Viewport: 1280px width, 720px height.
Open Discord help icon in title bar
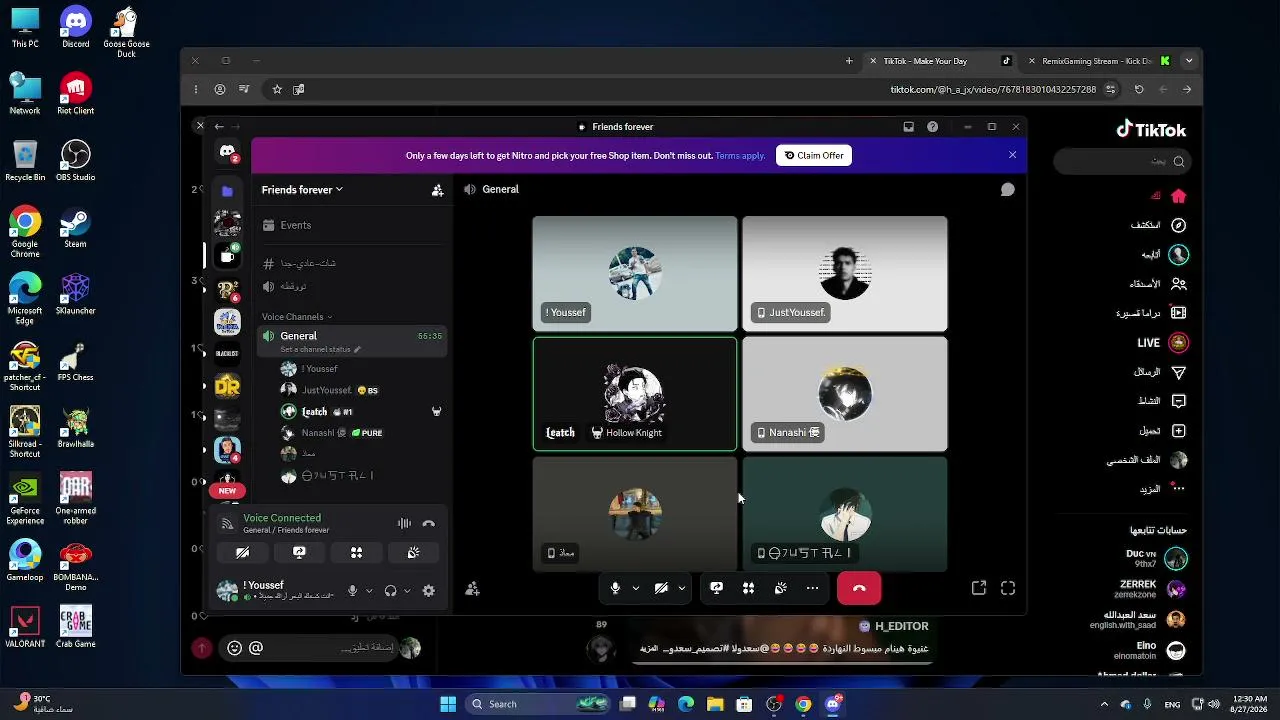pos(933,127)
